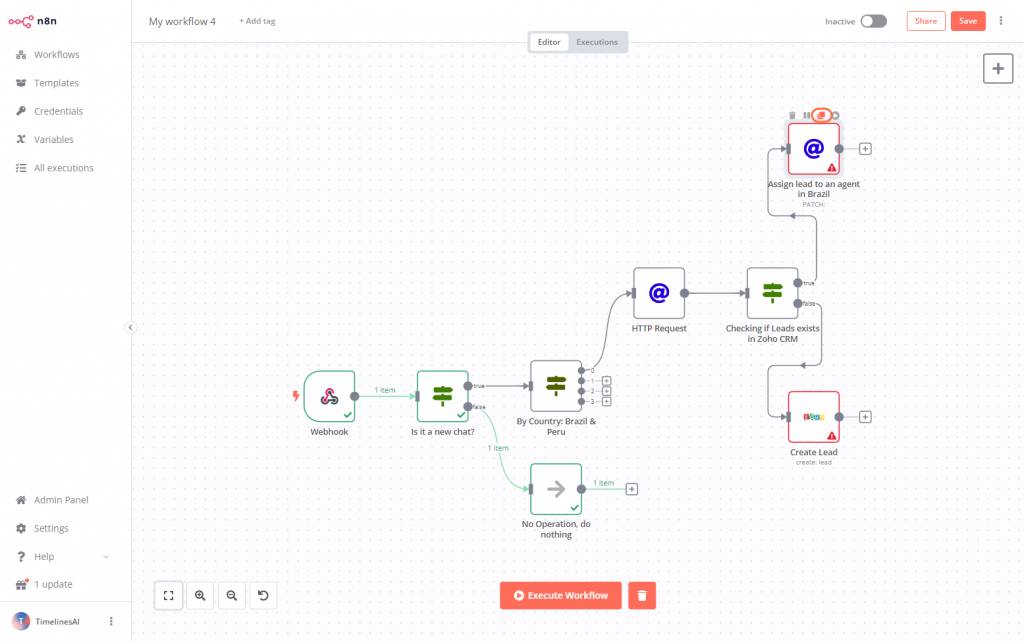
Task: Collapse the left sidebar
Action: (130, 327)
